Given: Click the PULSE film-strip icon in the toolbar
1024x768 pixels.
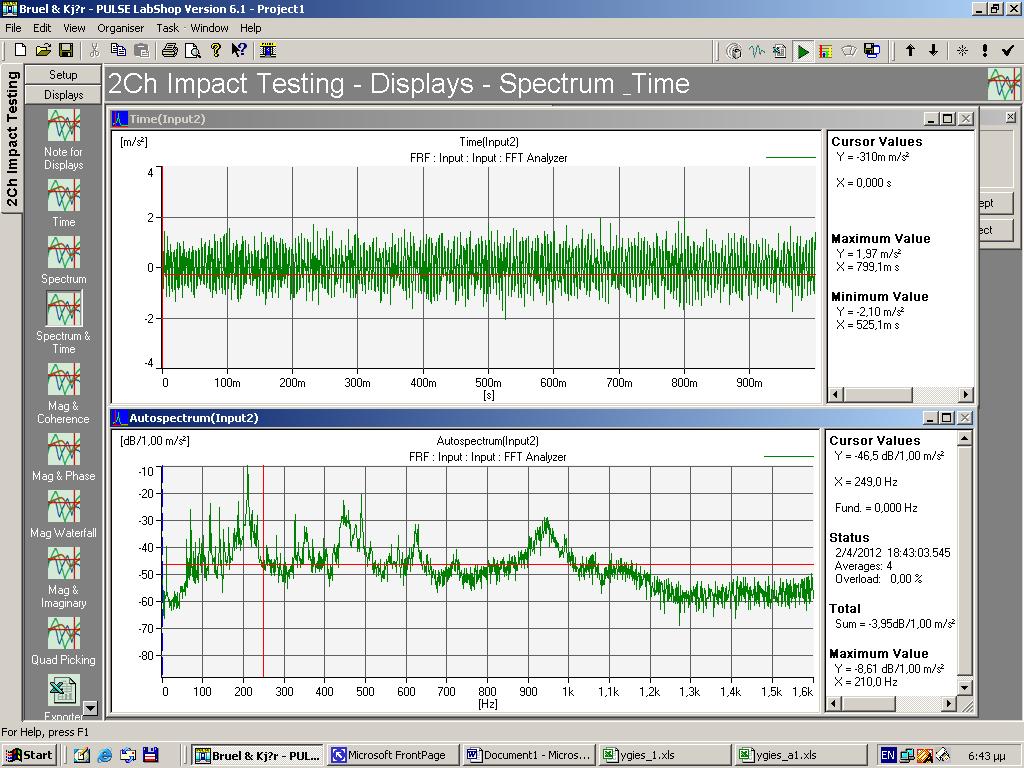Looking at the screenshot, I should click(268, 50).
